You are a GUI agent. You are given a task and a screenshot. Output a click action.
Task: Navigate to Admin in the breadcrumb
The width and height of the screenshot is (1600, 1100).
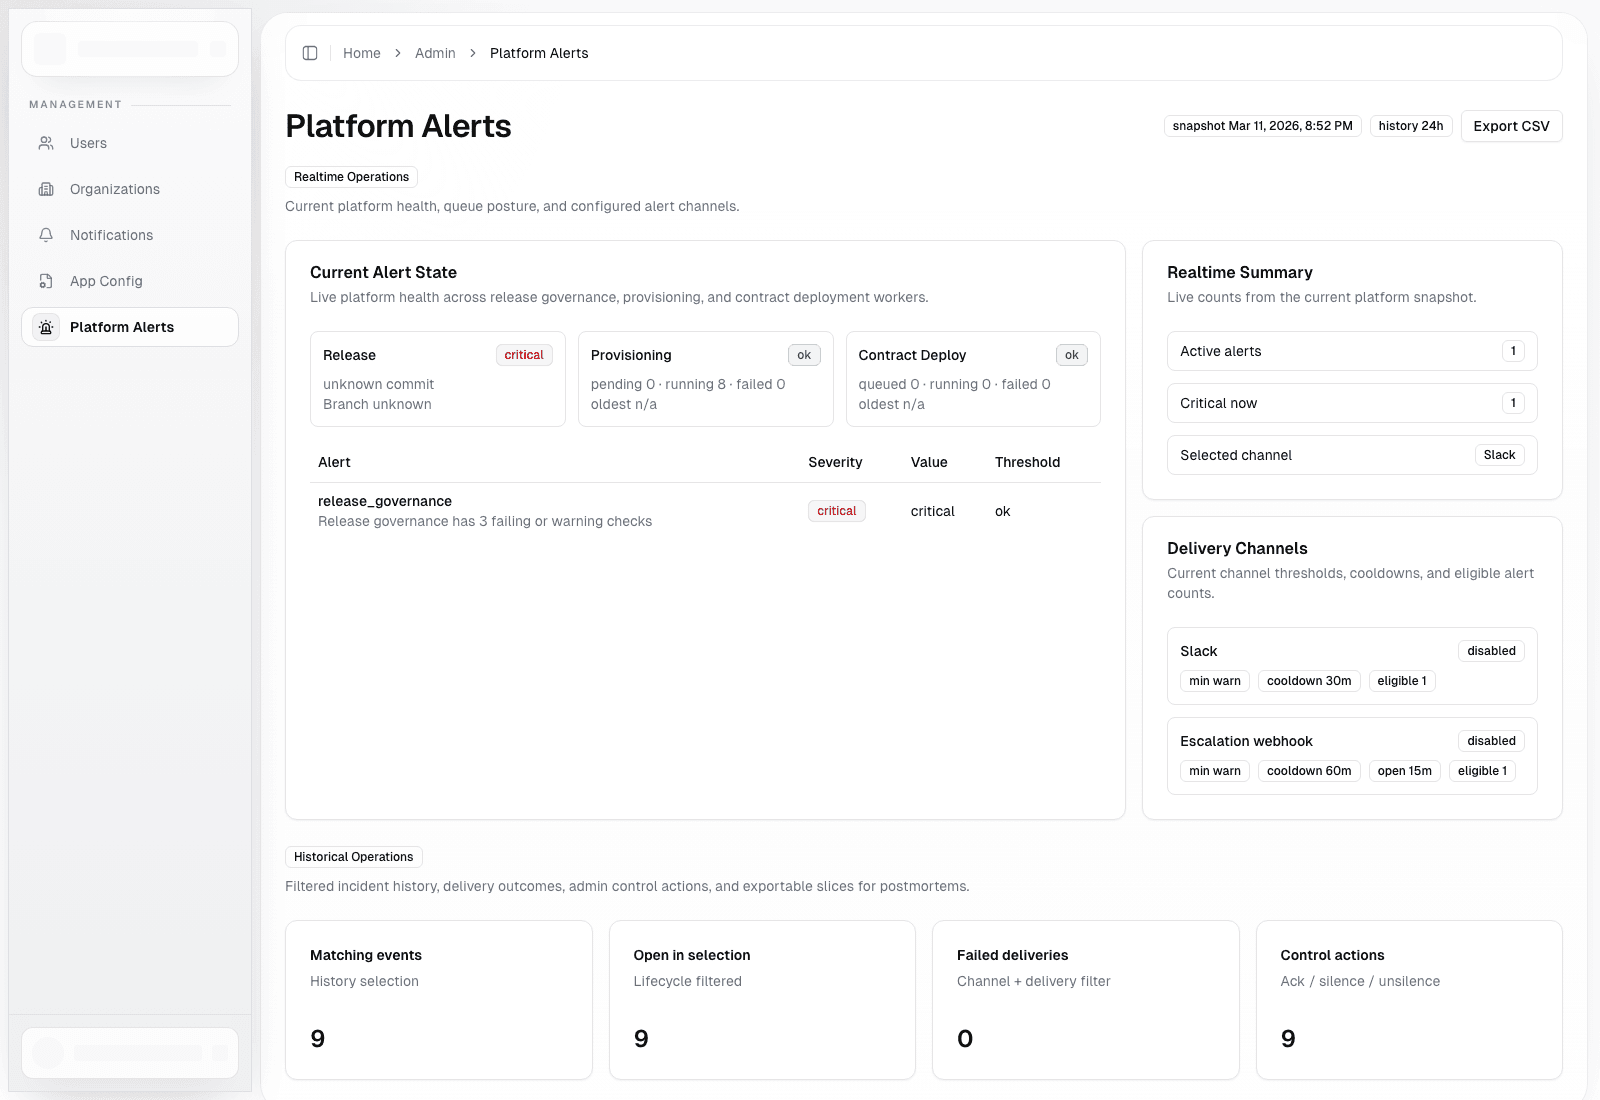tap(435, 53)
